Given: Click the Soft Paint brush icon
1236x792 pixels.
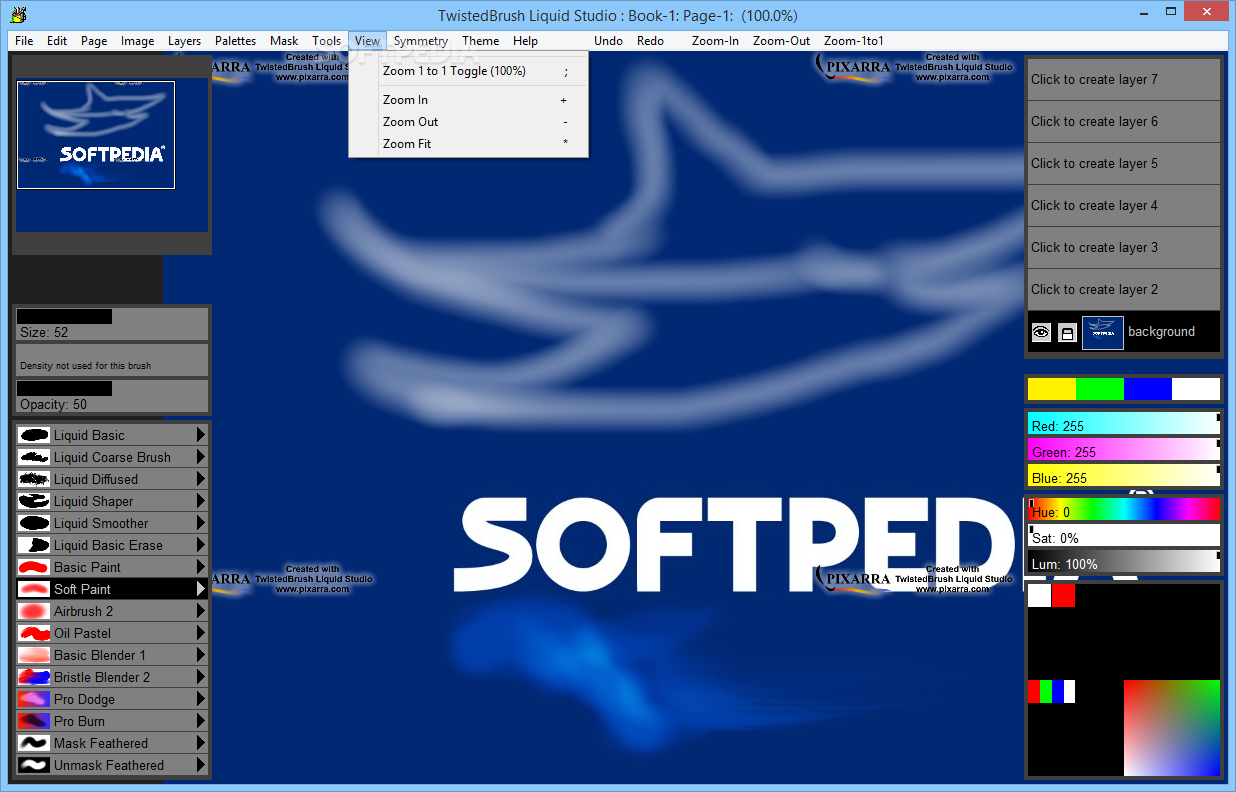Looking at the screenshot, I should coord(34,589).
